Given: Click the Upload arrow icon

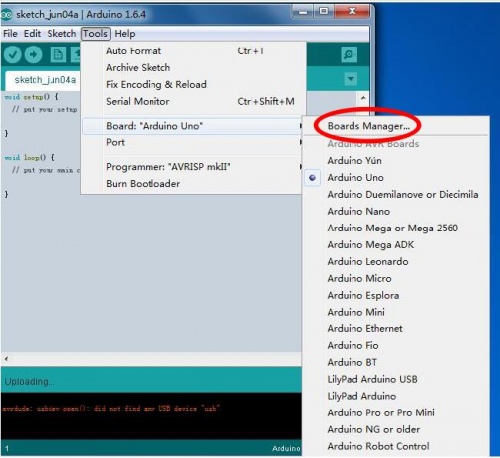Looking at the screenshot, I should coord(33,55).
